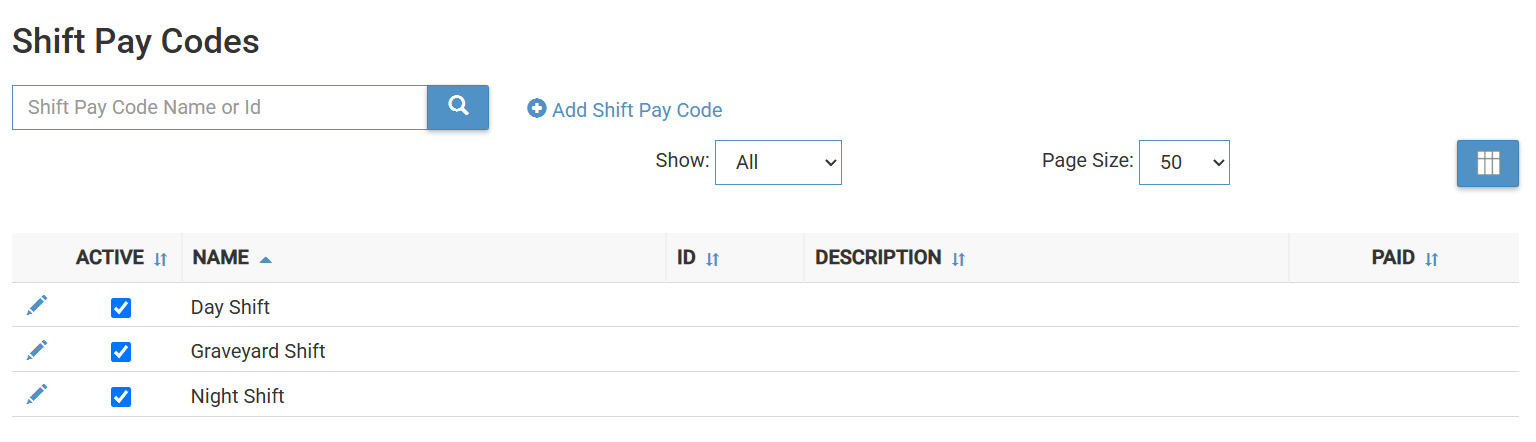
Task: Focus the Shift Pay Code search field
Action: coord(220,107)
